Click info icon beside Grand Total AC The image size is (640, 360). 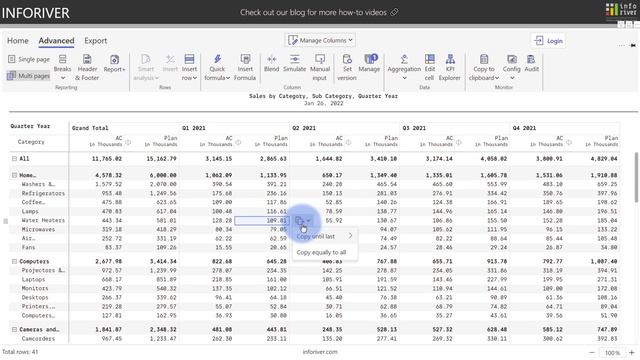click(x=128, y=142)
